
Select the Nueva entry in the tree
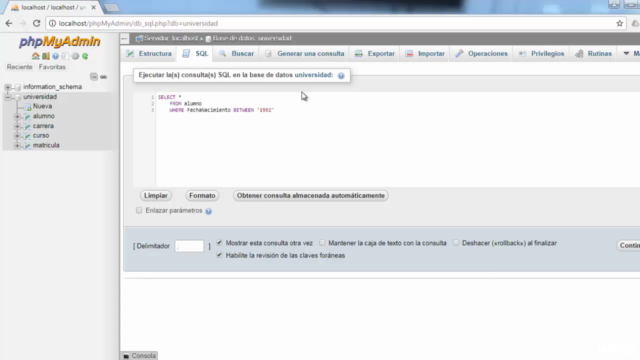tap(42, 106)
